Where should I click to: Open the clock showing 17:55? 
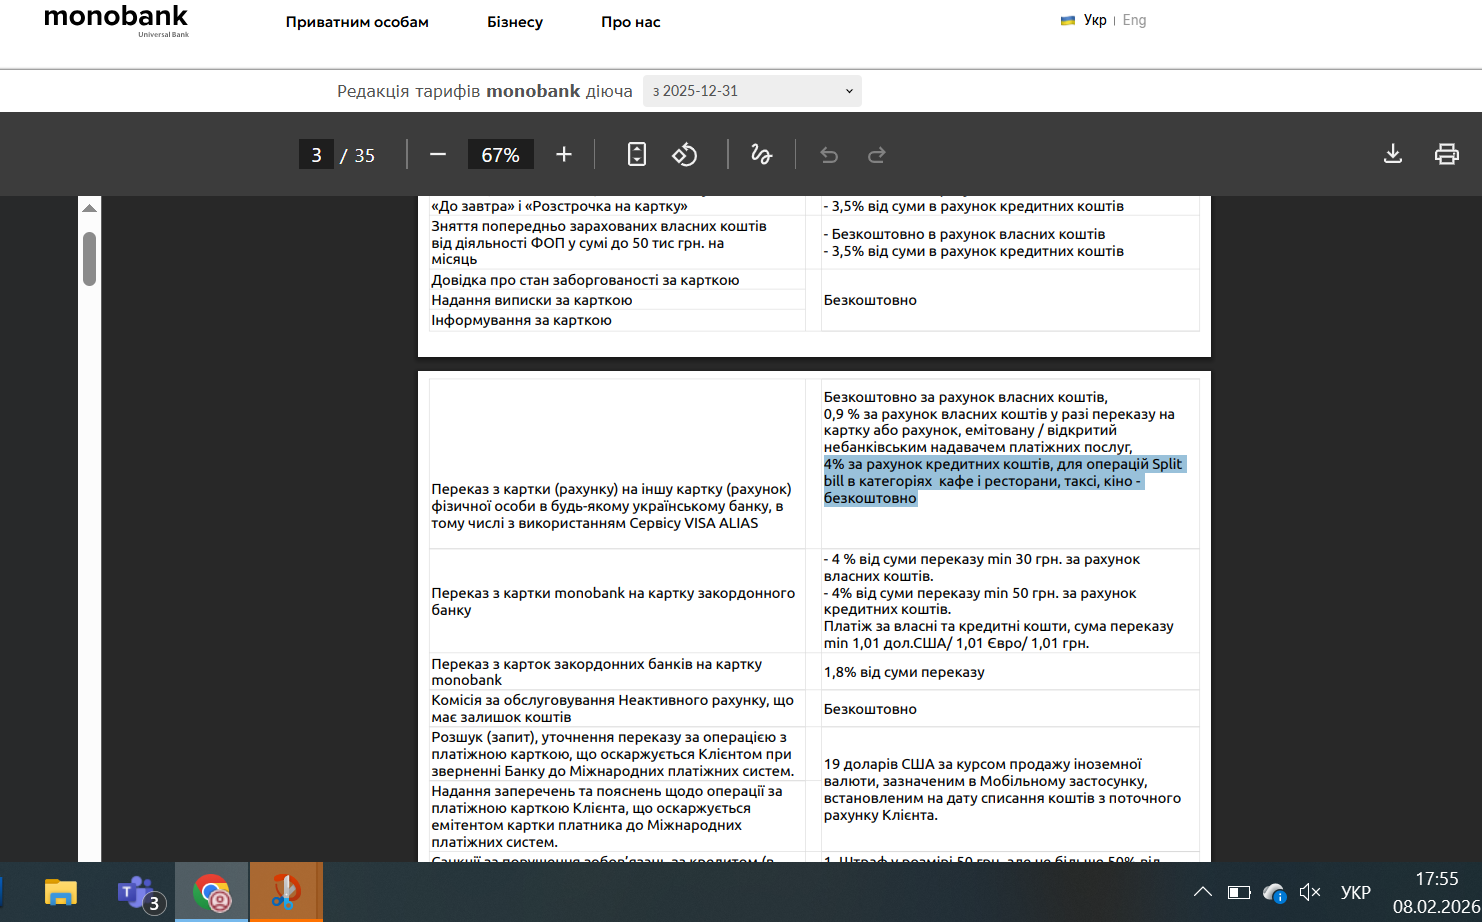(x=1437, y=879)
